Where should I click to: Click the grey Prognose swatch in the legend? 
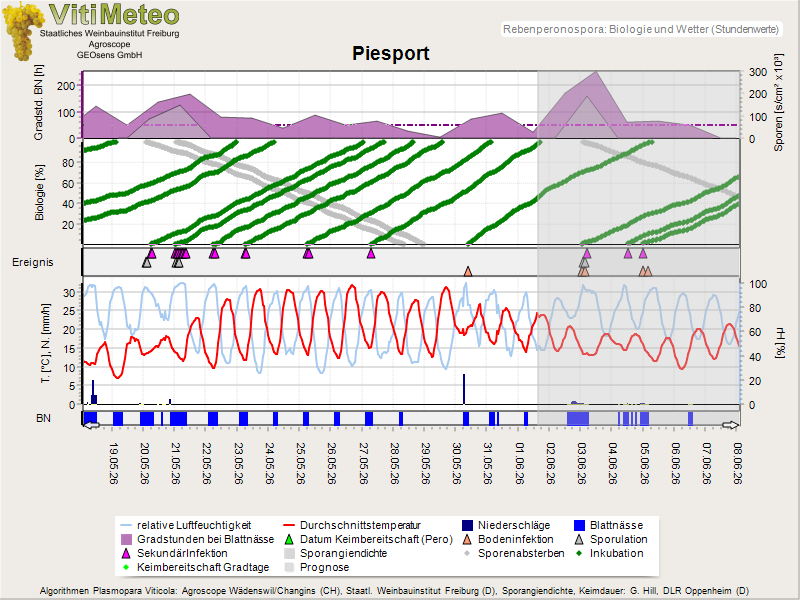pos(289,567)
